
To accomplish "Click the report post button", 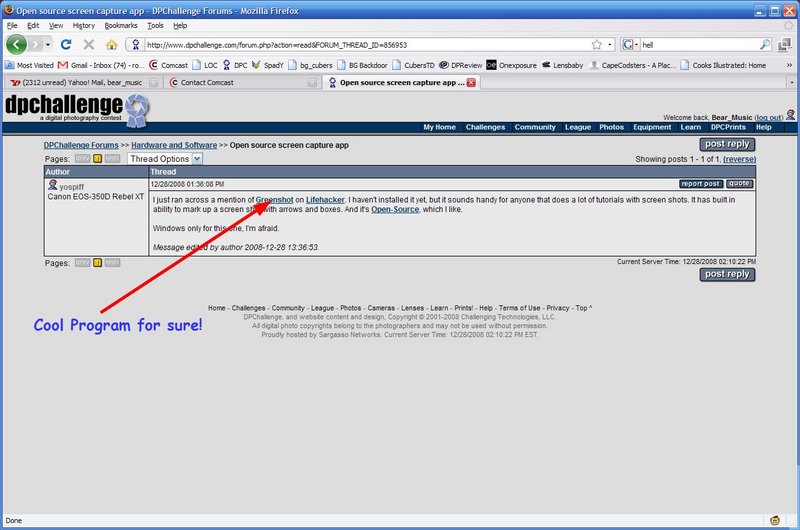I will pyautogui.click(x=700, y=184).
